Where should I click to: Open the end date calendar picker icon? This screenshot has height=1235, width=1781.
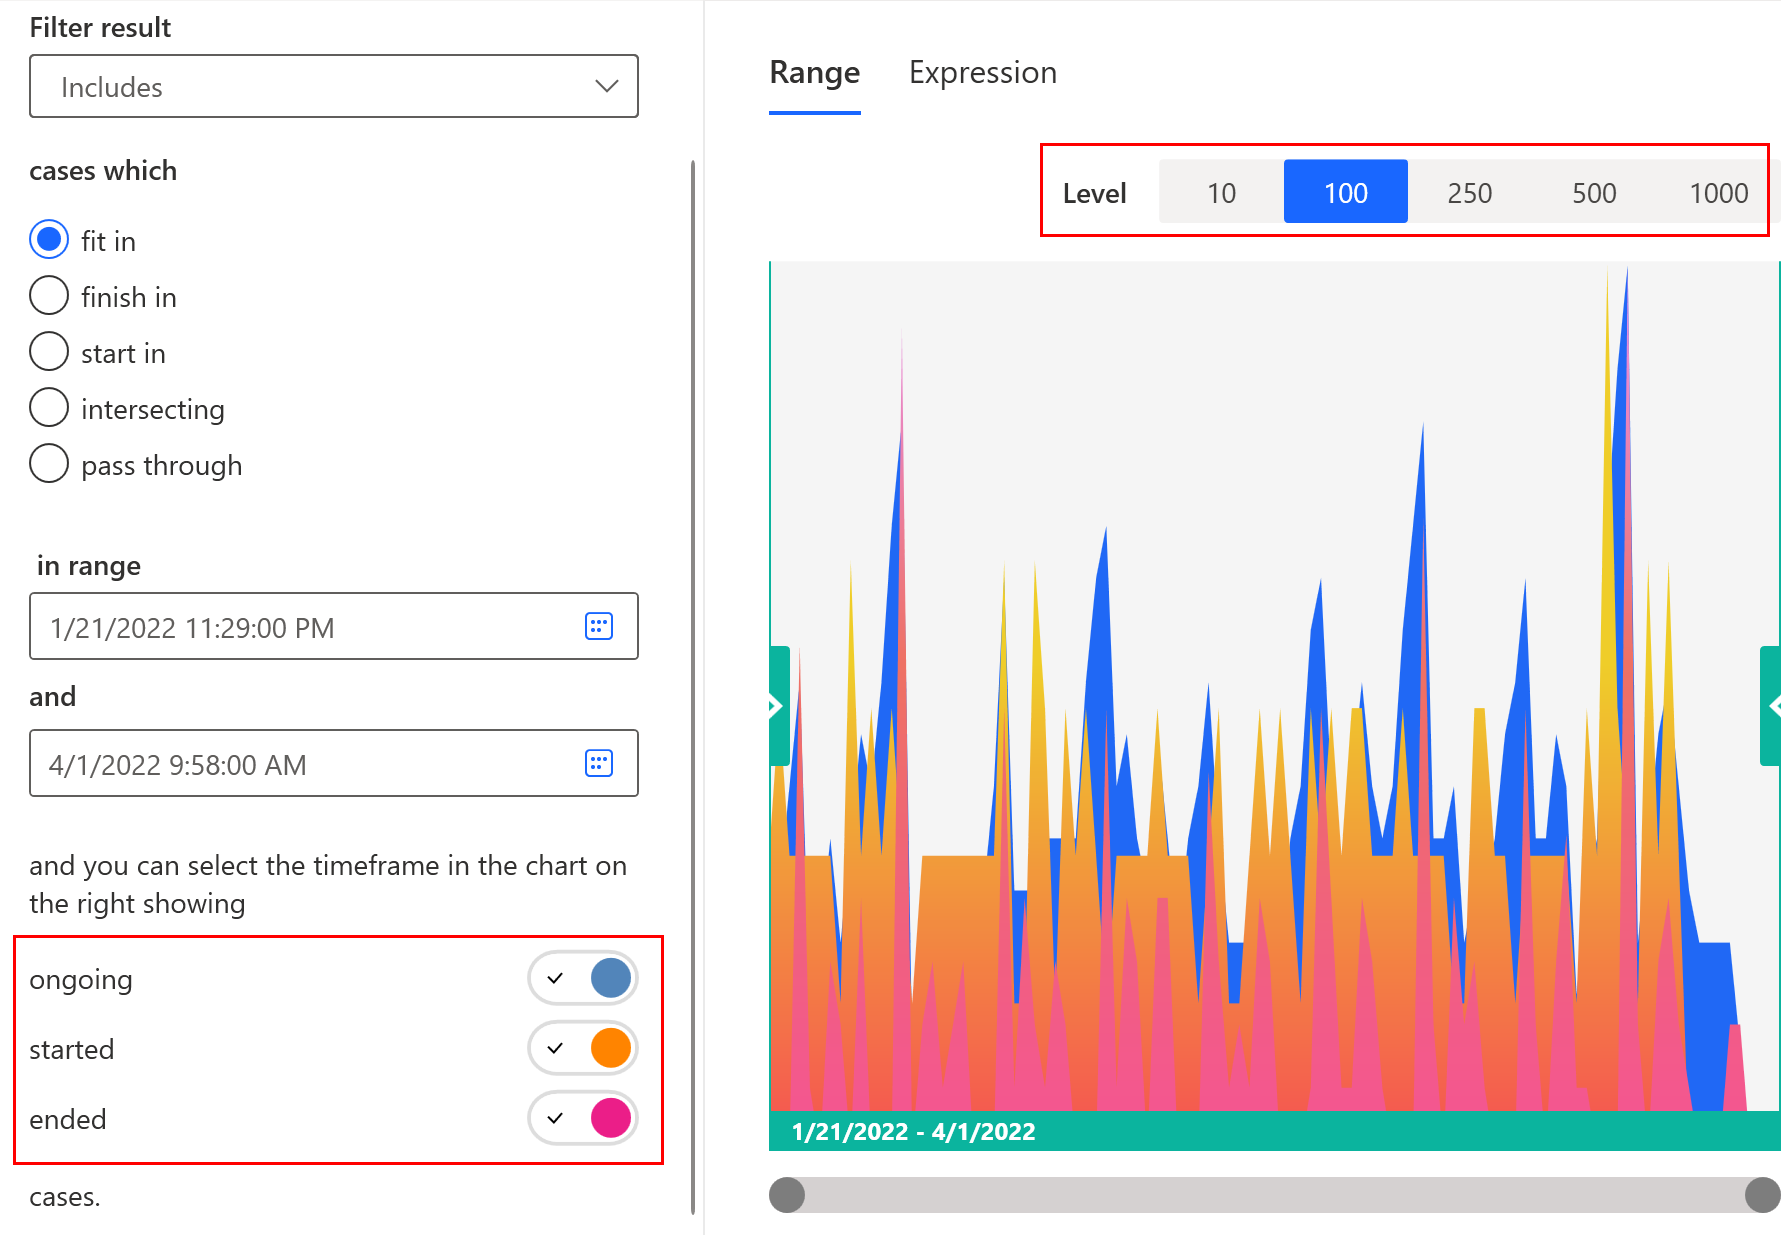pos(598,764)
